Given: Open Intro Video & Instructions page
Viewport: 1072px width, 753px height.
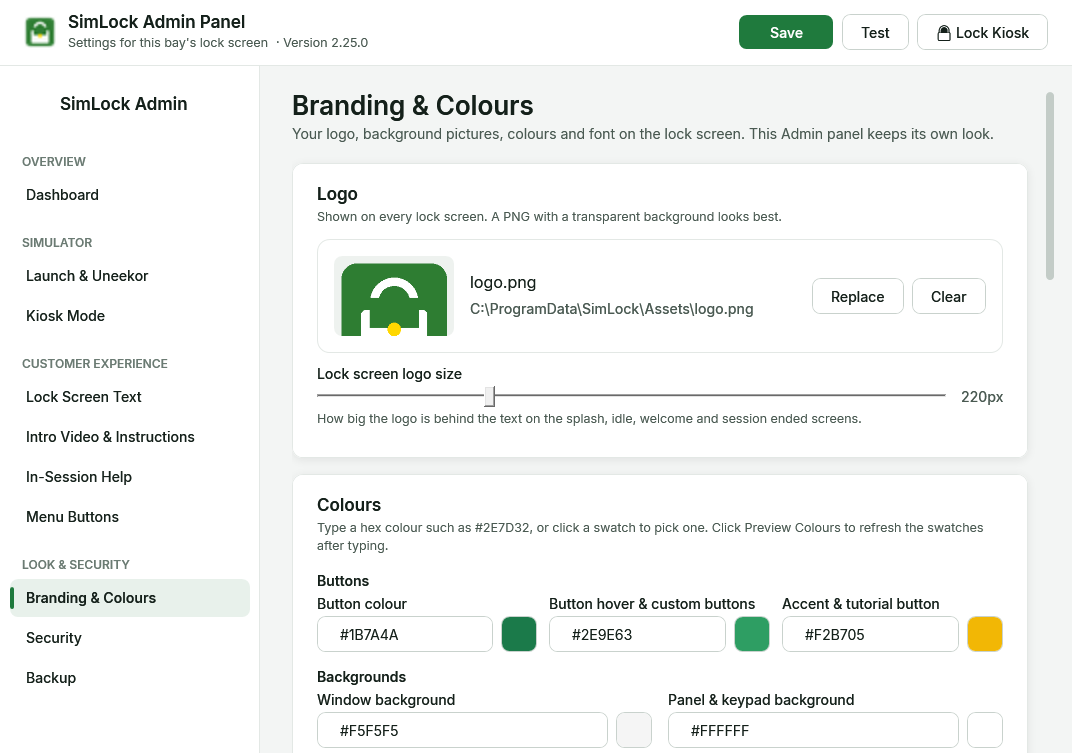Looking at the screenshot, I should 130,437.
